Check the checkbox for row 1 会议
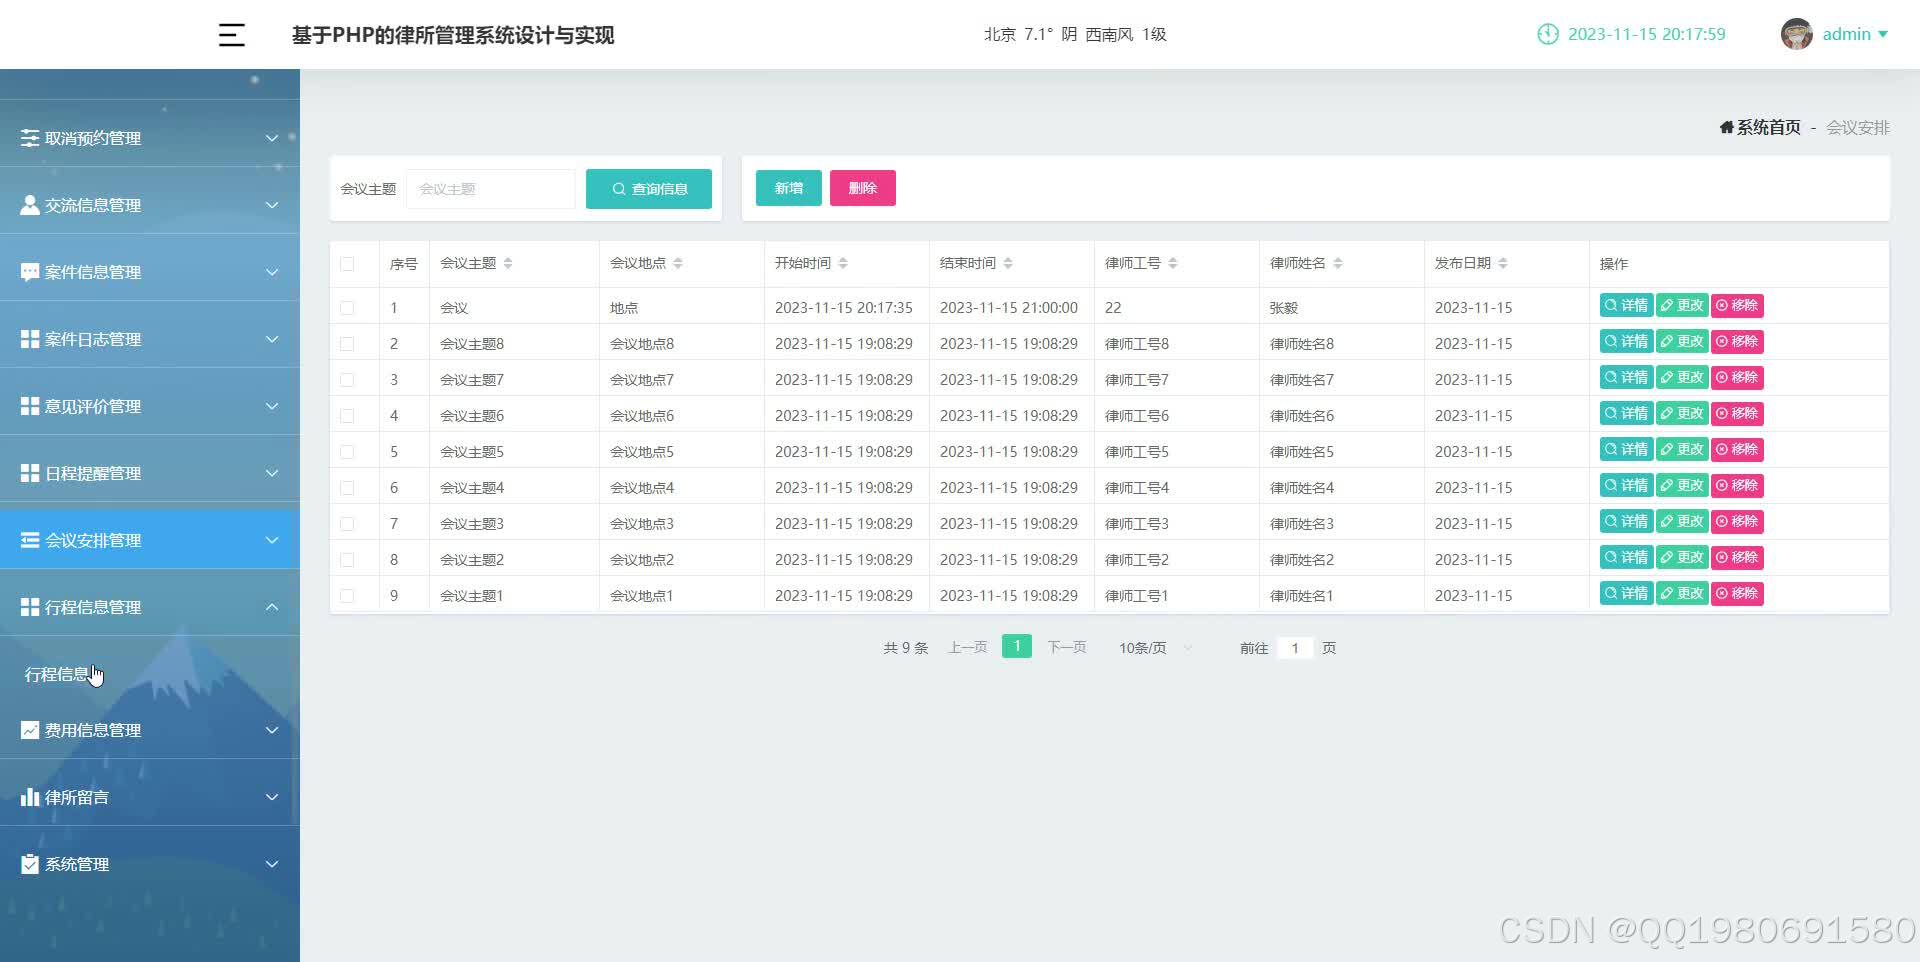This screenshot has height=962, width=1920. (347, 307)
